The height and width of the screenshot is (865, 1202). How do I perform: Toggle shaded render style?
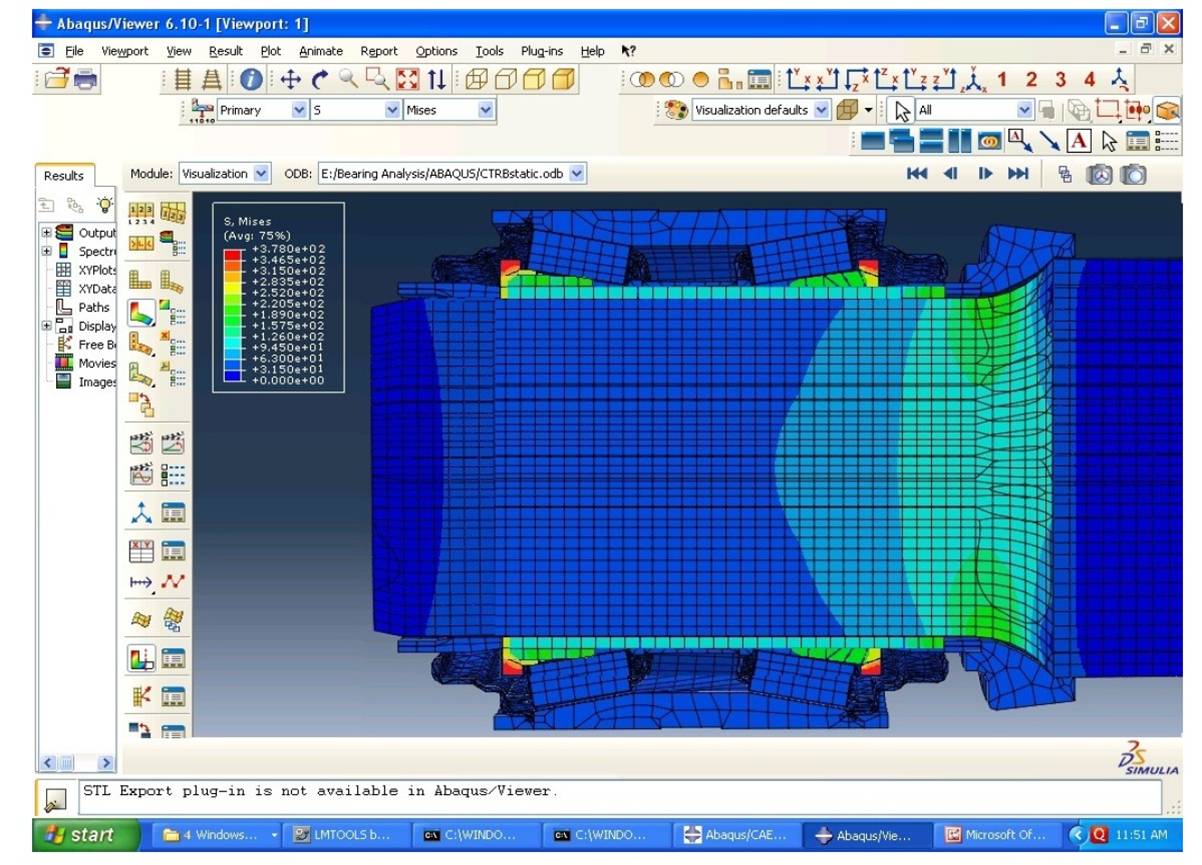click(565, 79)
